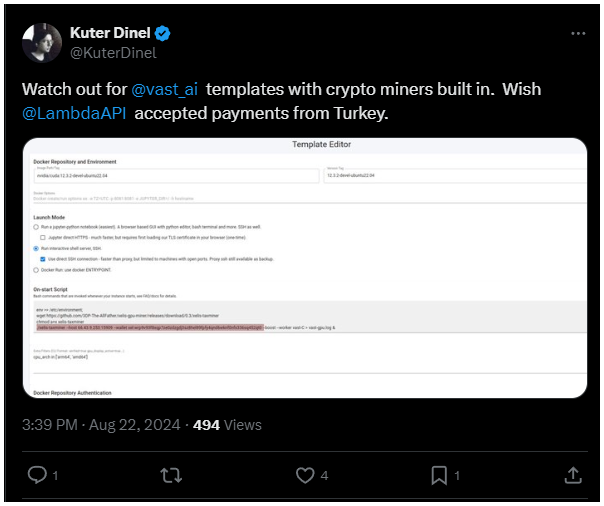Screen dimensions: 604x506
Task: Open the share tweet icon
Action: [x=573, y=475]
